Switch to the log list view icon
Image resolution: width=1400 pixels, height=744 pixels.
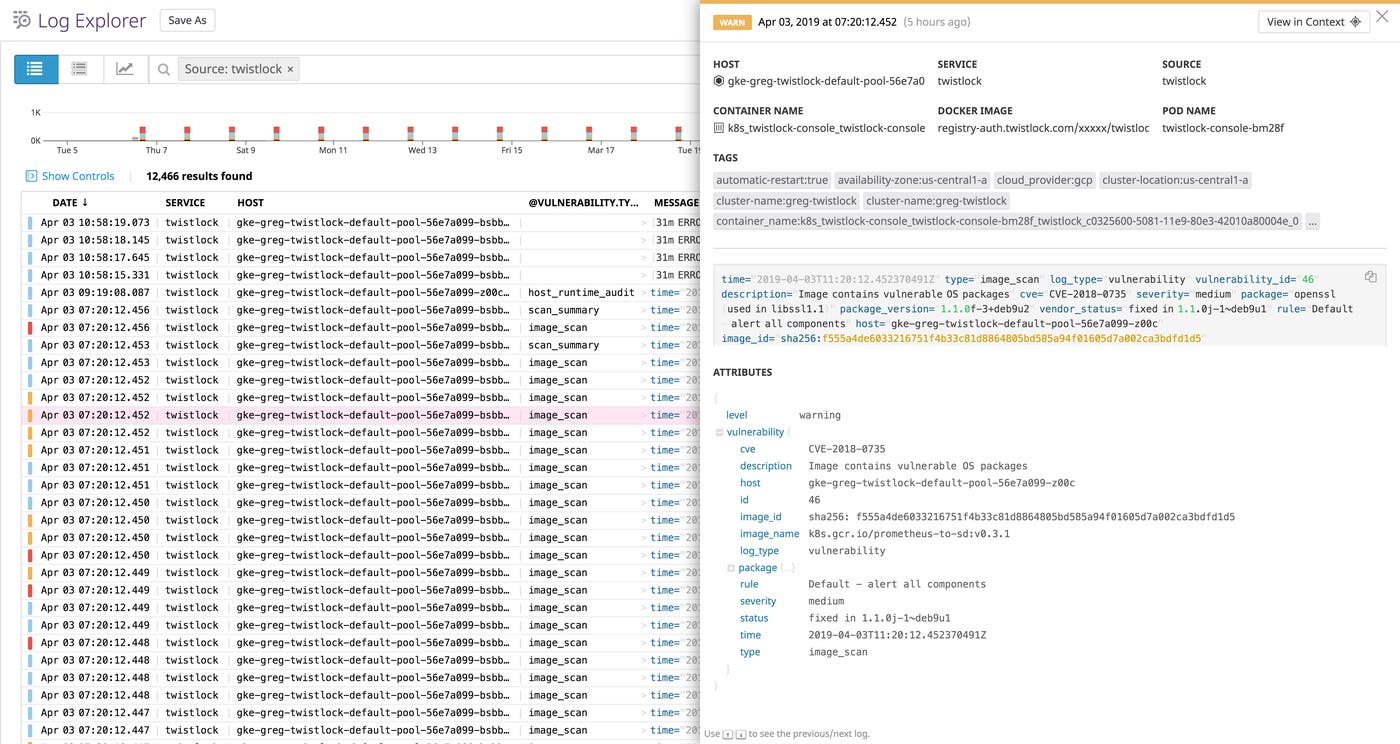[35, 69]
